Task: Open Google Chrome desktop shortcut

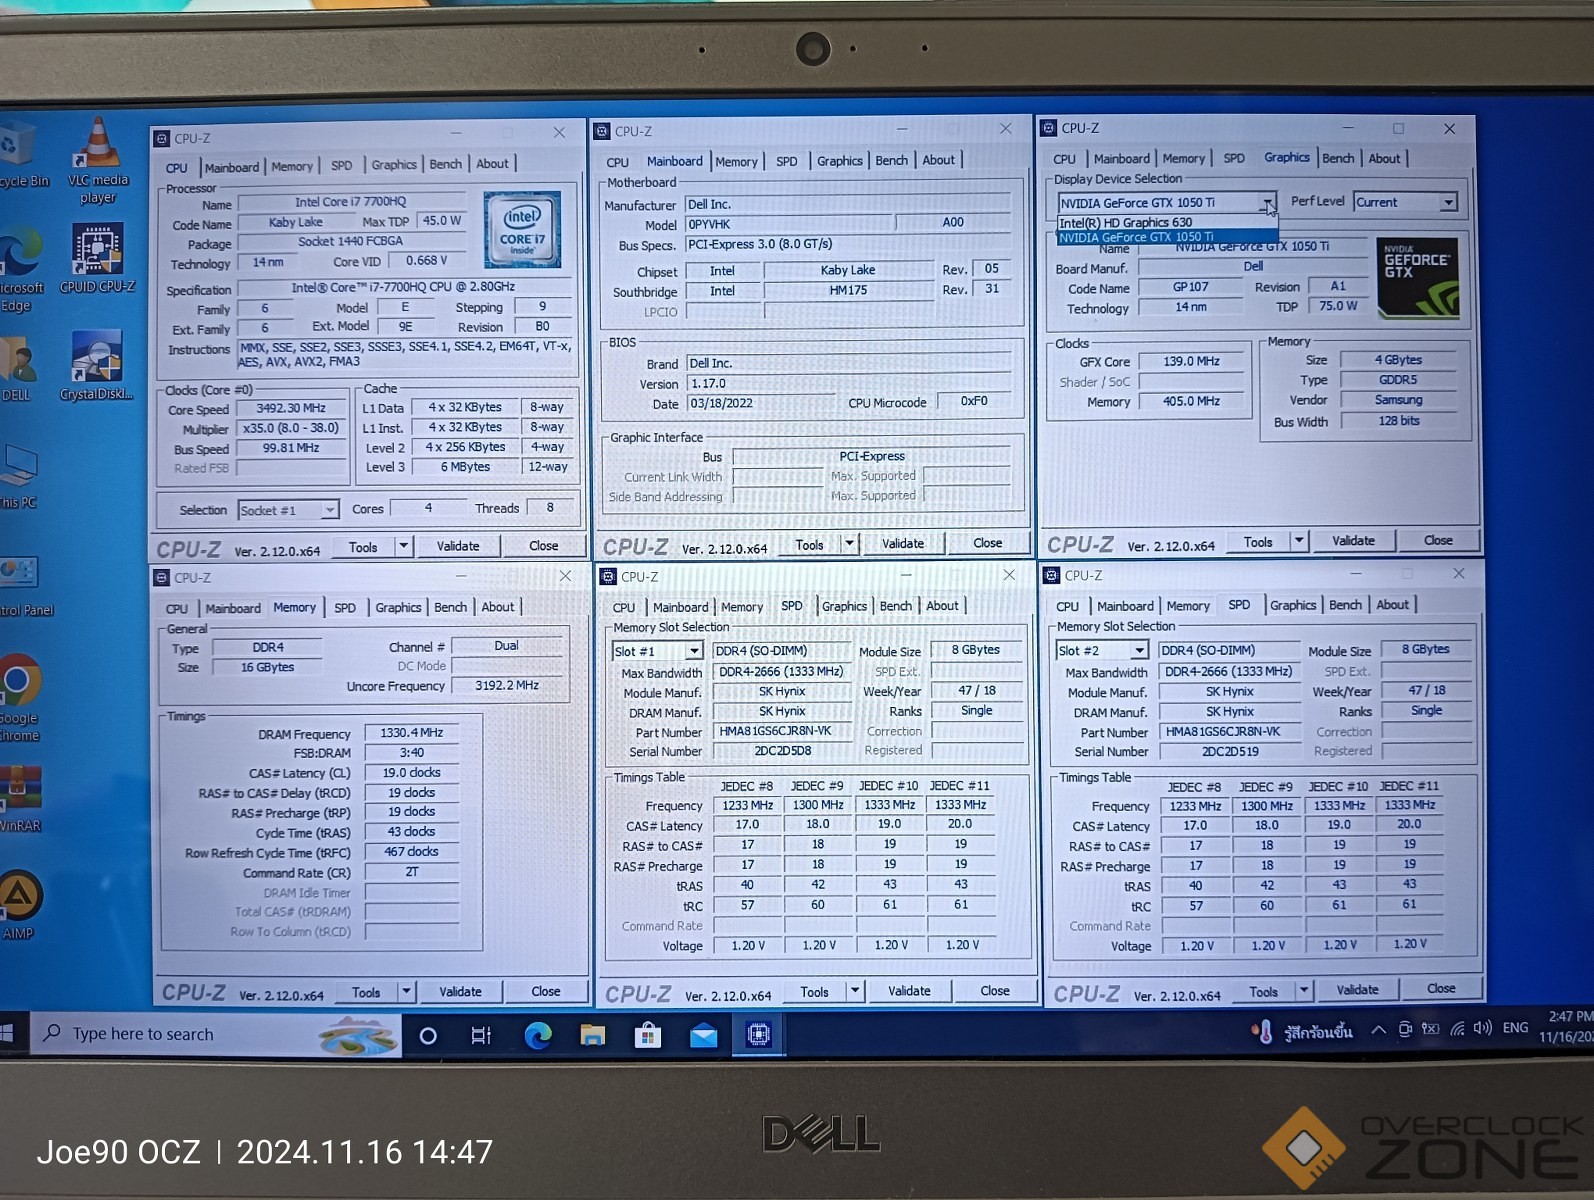Action: [19, 697]
